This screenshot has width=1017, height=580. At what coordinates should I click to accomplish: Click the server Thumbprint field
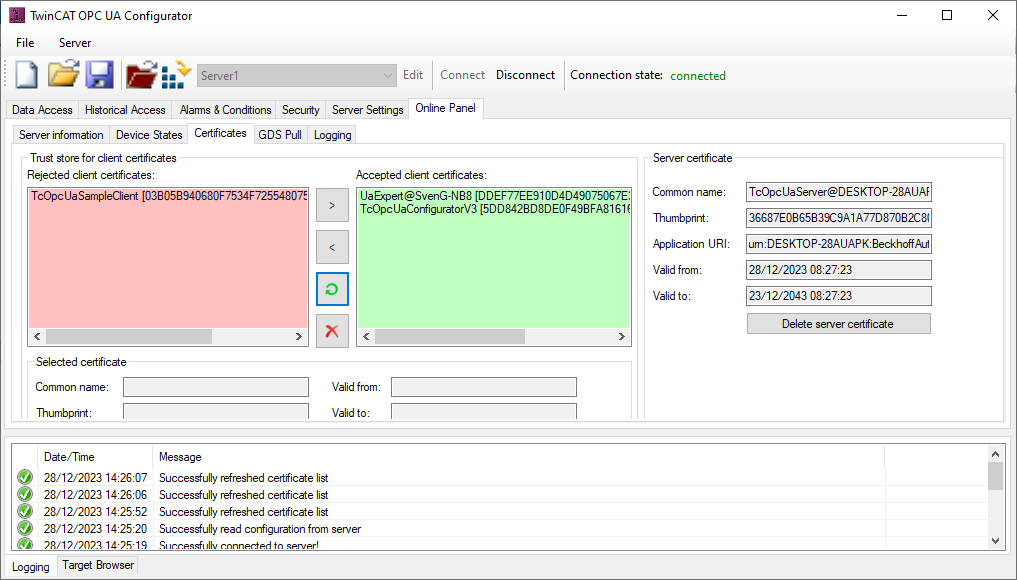tap(839, 218)
